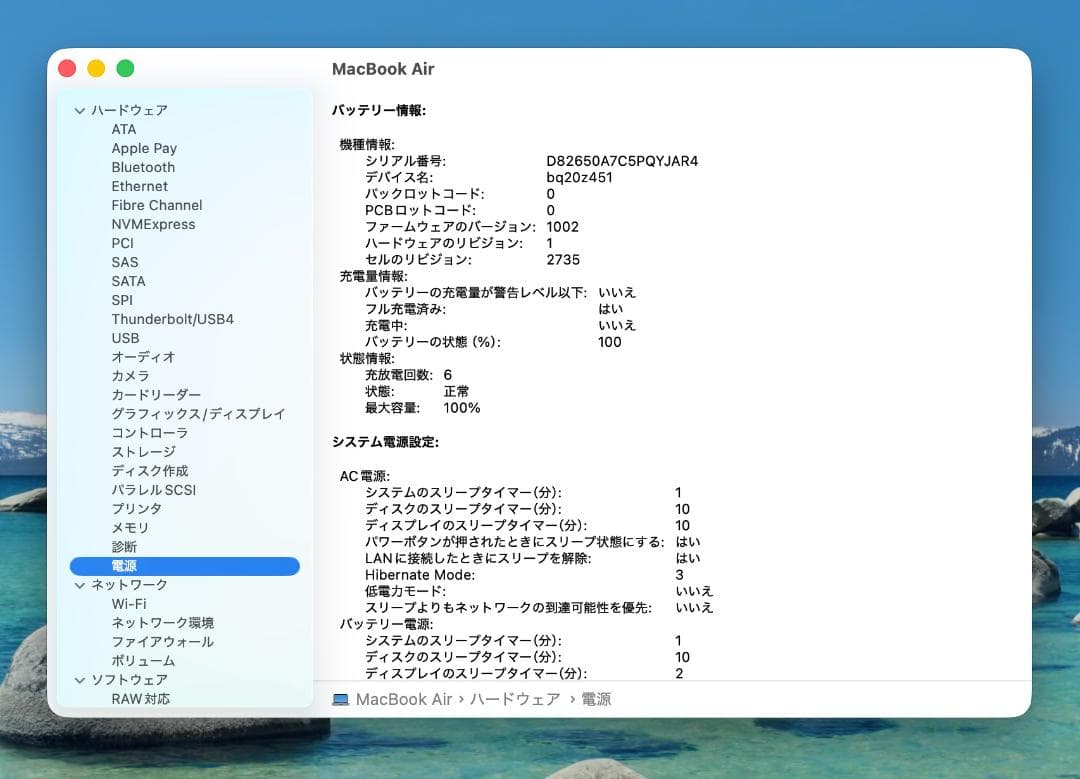Select パラレル SCSI in the sidebar
Image resolution: width=1080 pixels, height=779 pixels.
154,490
